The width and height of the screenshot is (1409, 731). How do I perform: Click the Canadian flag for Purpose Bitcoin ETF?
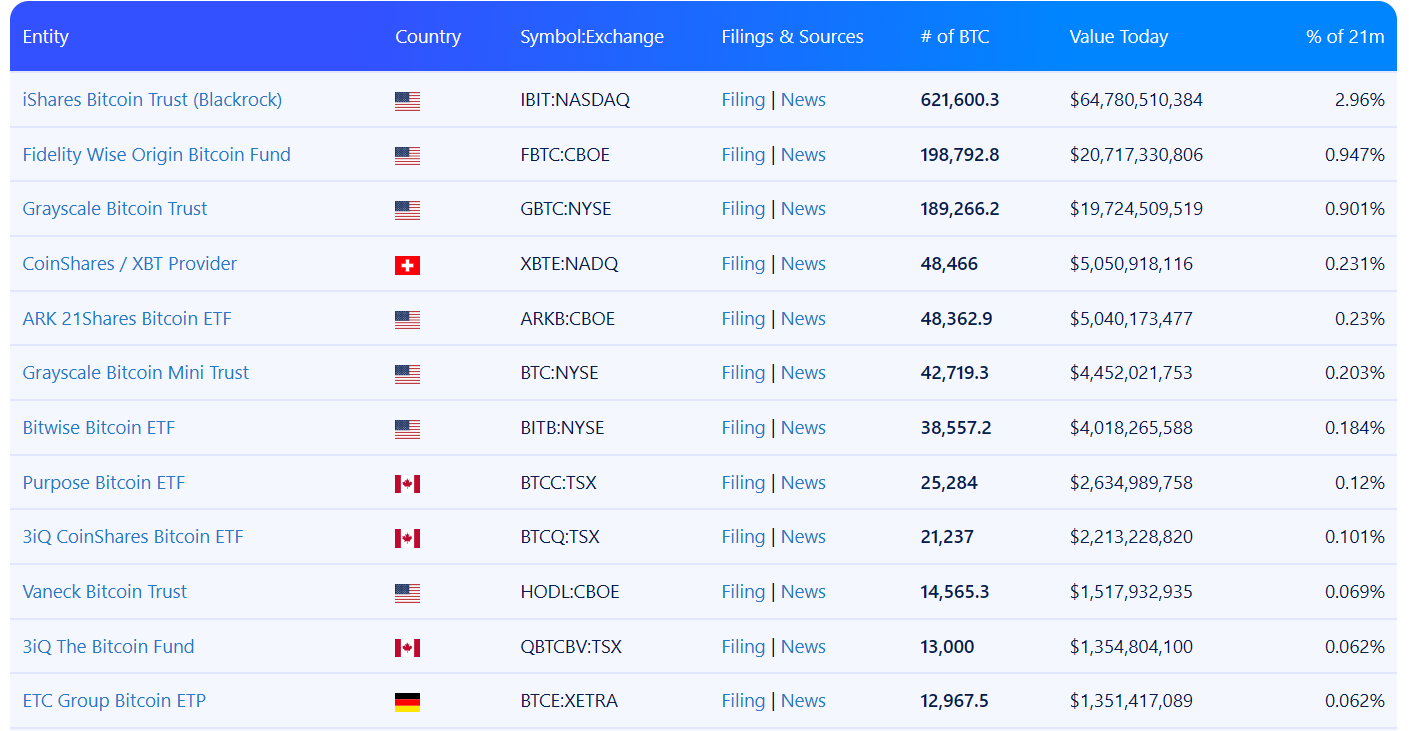(x=407, y=484)
